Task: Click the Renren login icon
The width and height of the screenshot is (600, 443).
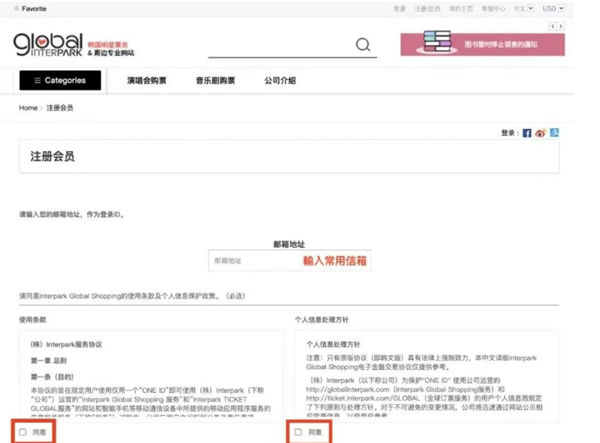Action: point(554,133)
